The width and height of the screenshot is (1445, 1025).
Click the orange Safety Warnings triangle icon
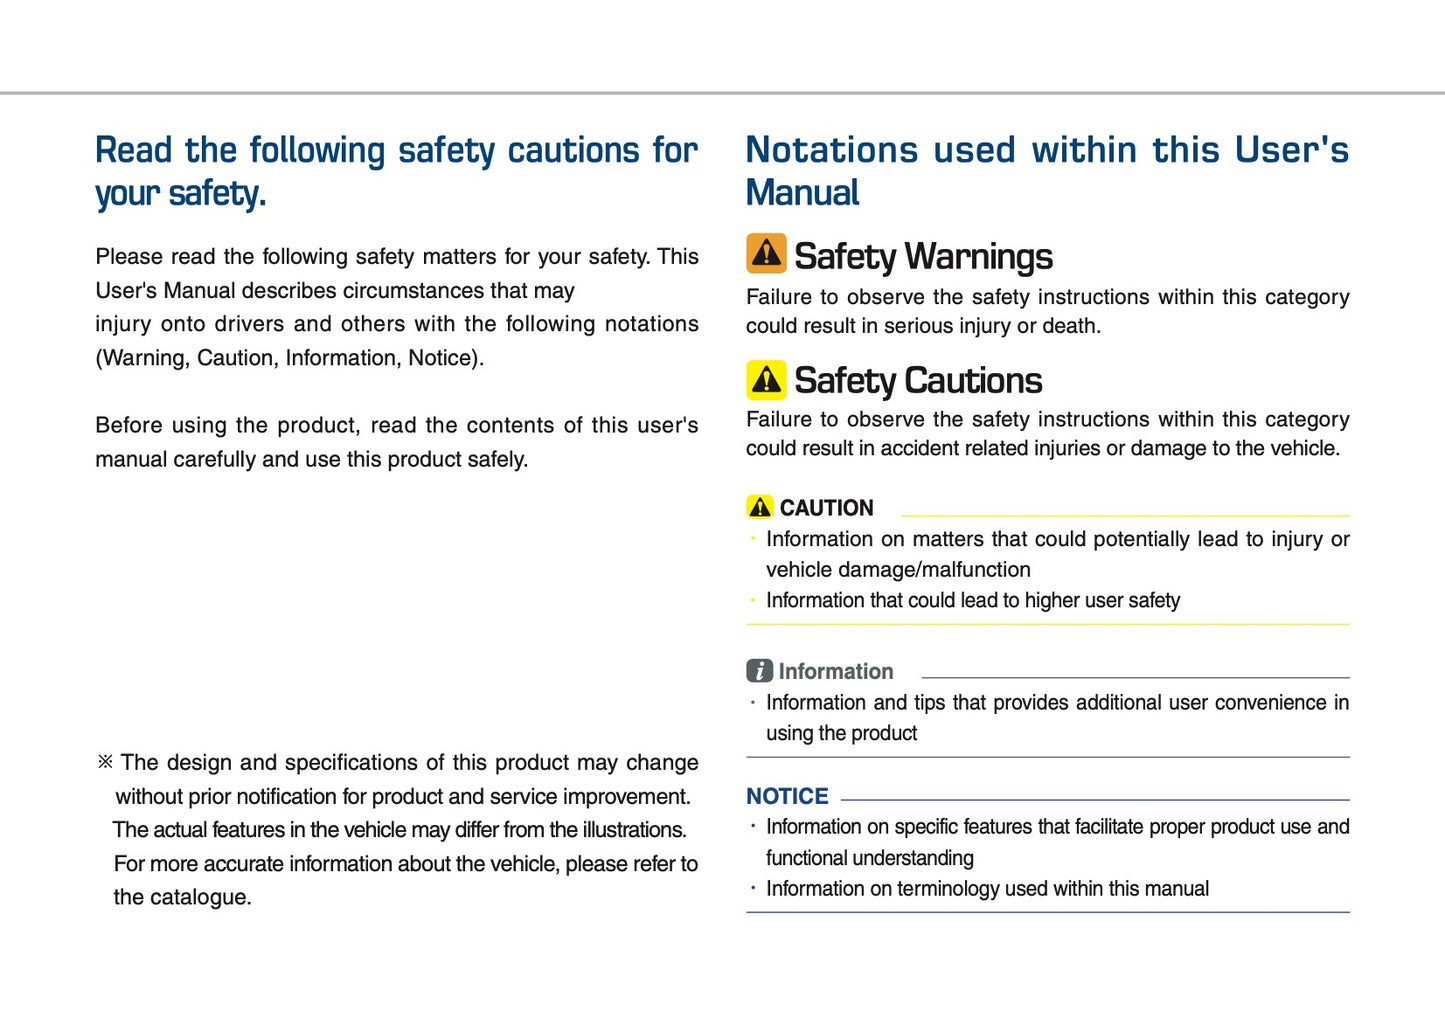766,254
